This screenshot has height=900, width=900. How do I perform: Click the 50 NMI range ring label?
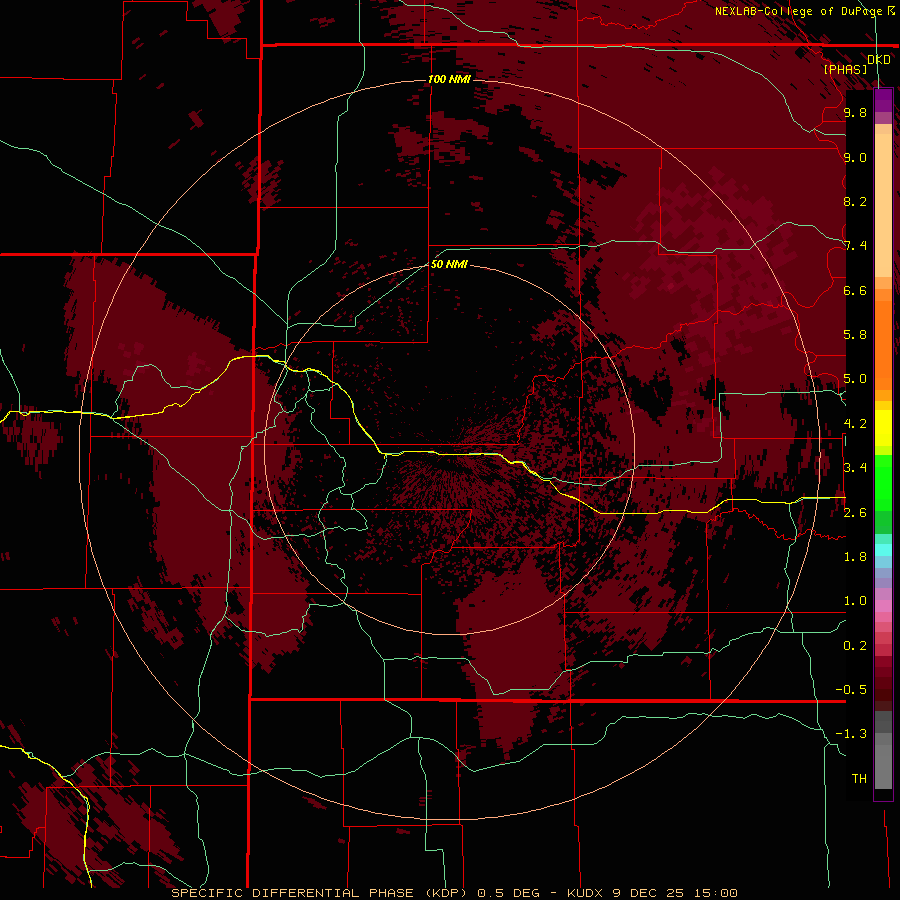449,264
